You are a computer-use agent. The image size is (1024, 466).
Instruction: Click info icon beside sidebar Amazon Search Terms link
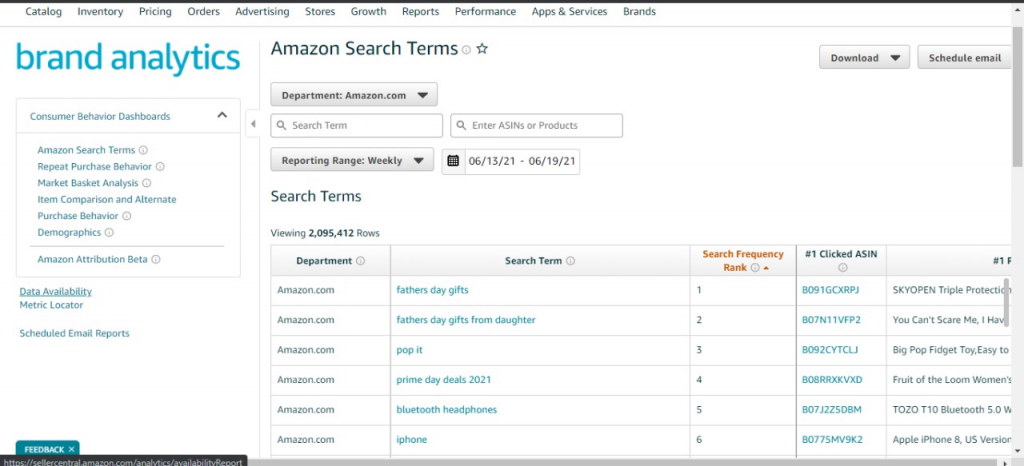[x=143, y=150]
